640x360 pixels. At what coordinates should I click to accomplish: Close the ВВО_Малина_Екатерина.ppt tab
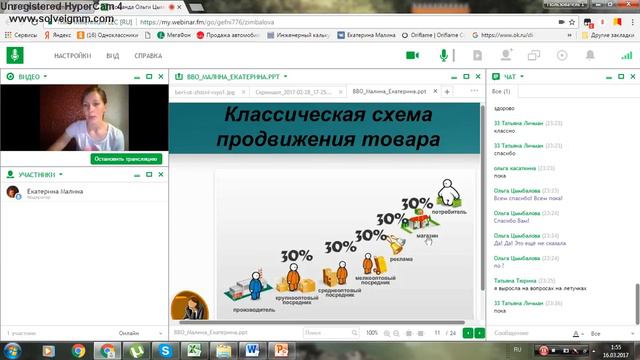[x=435, y=91]
